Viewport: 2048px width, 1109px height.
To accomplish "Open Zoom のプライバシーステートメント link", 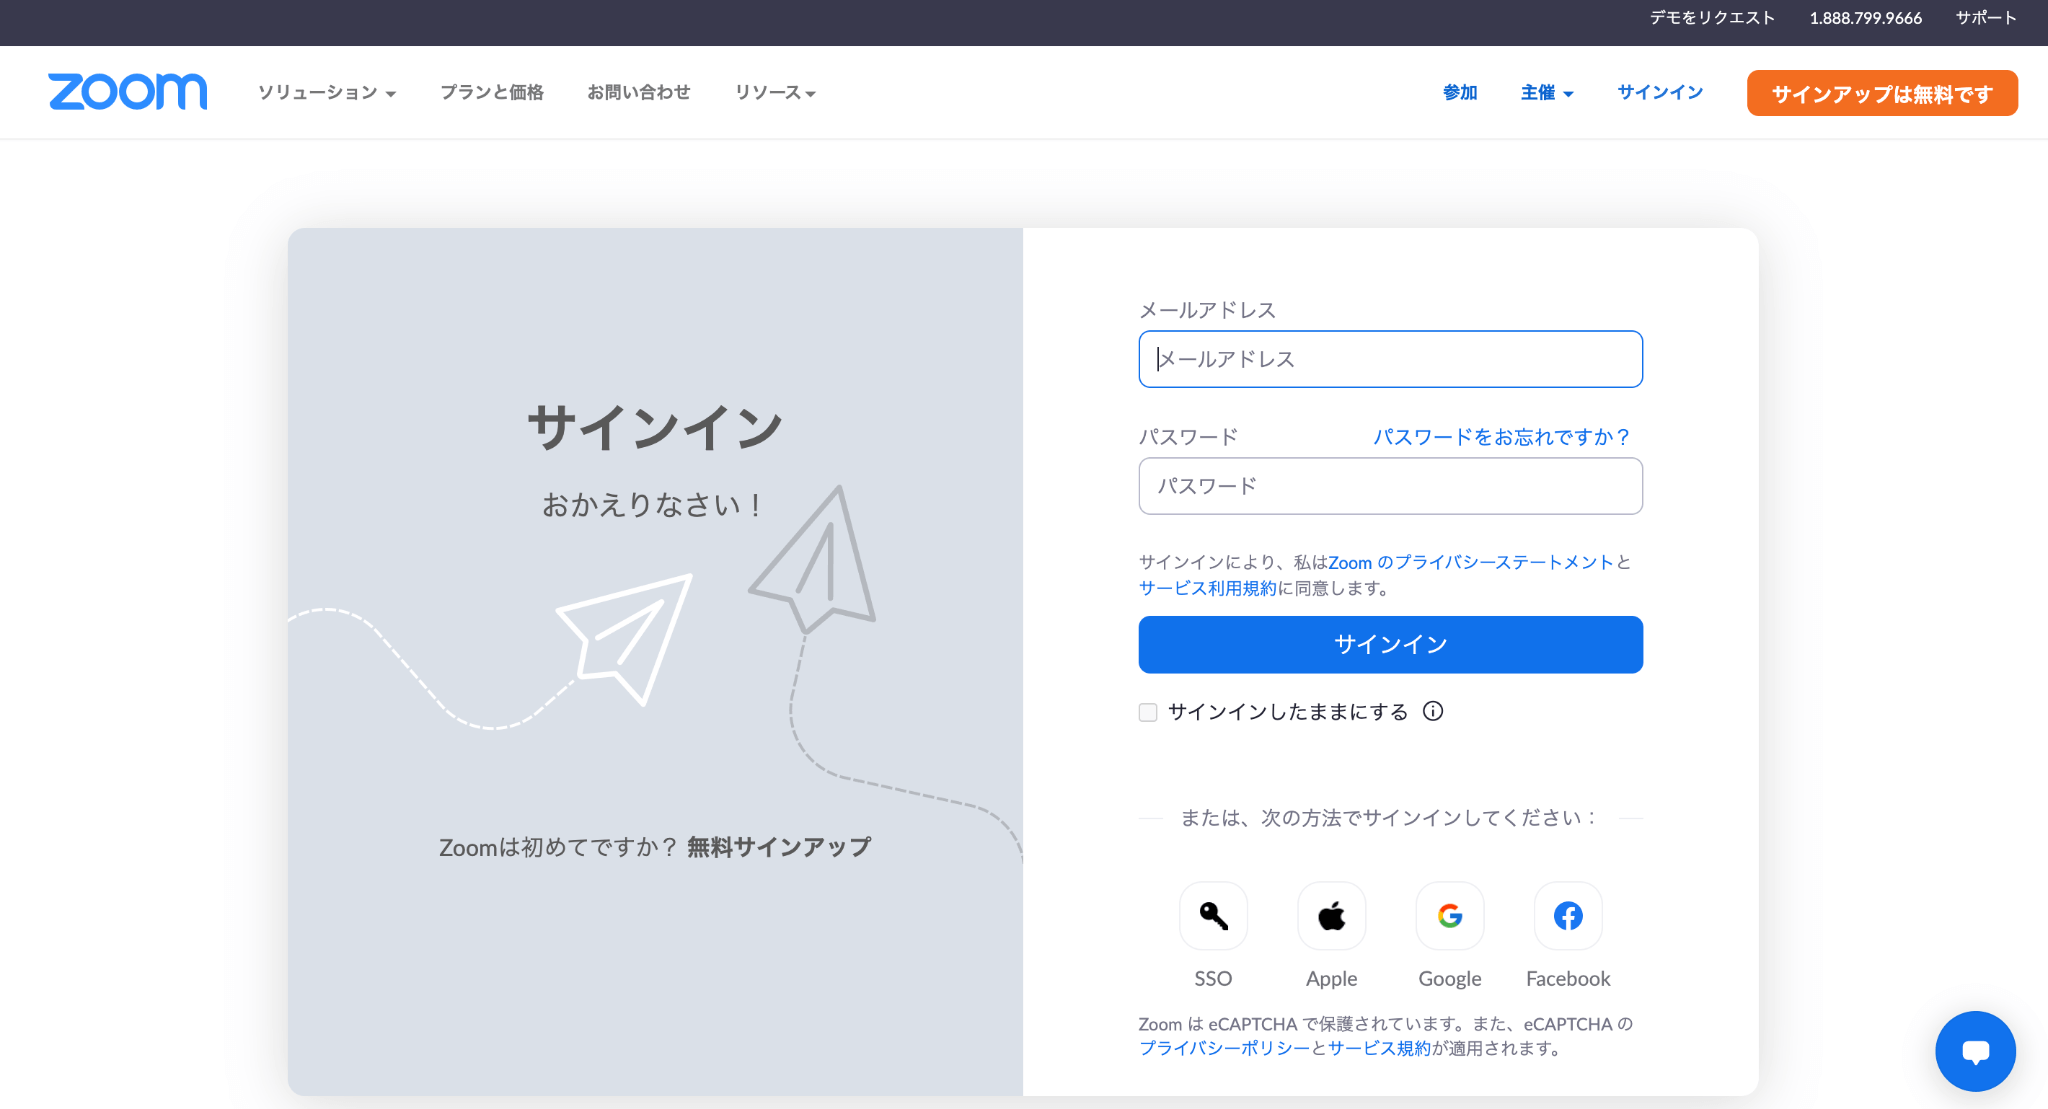I will point(1471,562).
